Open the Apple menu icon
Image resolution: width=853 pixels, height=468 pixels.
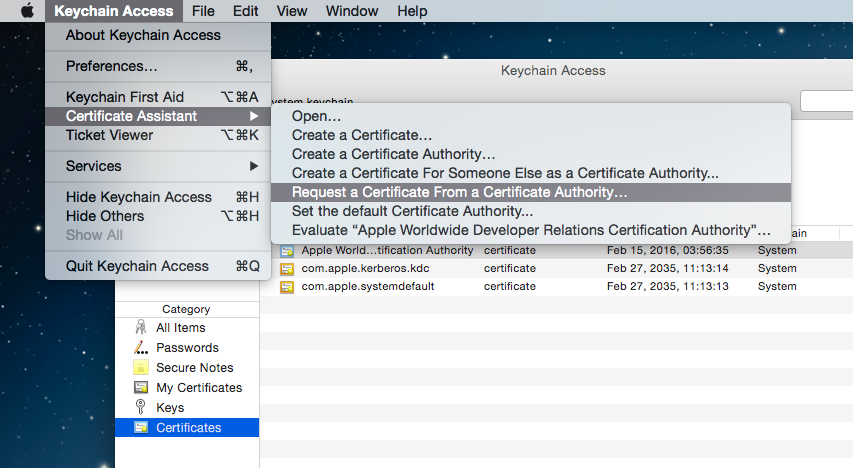click(27, 10)
